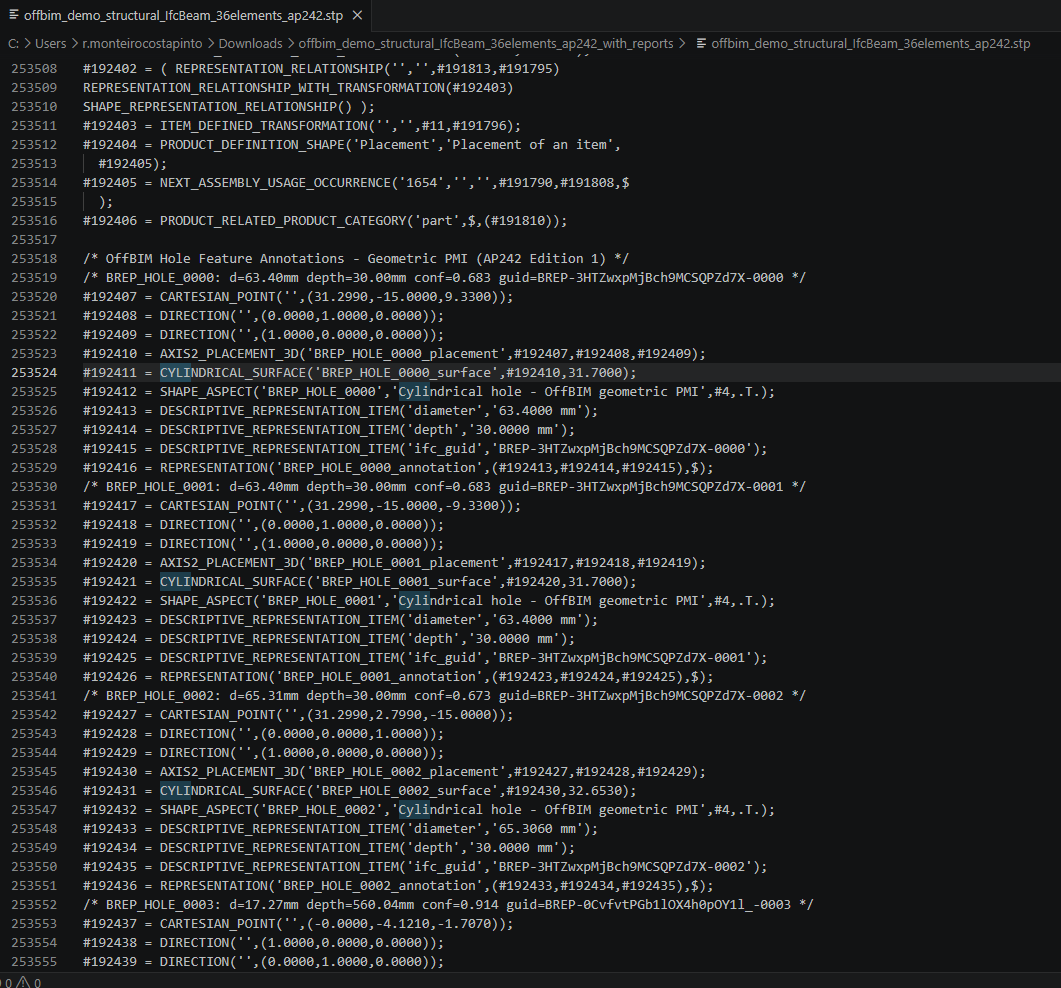Click the BREP_HOLE_0003 comment line
1061x988 pixels.
point(448,905)
